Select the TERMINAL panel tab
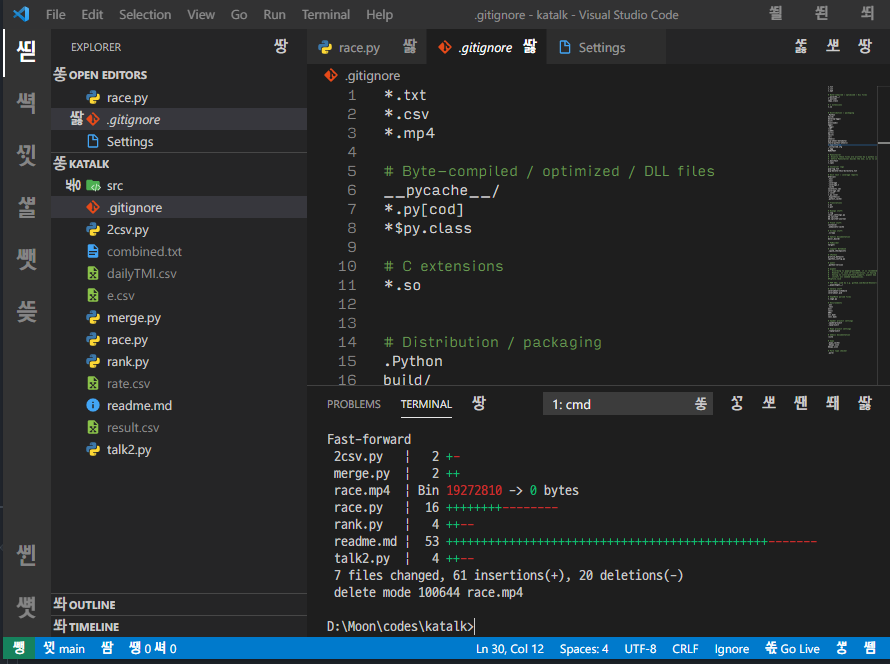 tap(426, 404)
